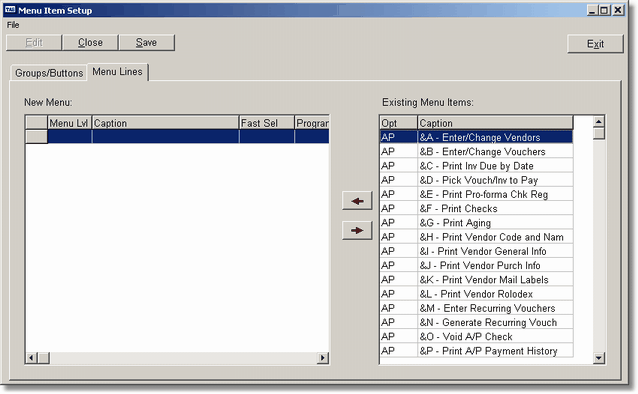Select '&M - Enter Recurring Vouchers' entry
This screenshot has height=394, width=638.
pyautogui.click(x=476, y=308)
